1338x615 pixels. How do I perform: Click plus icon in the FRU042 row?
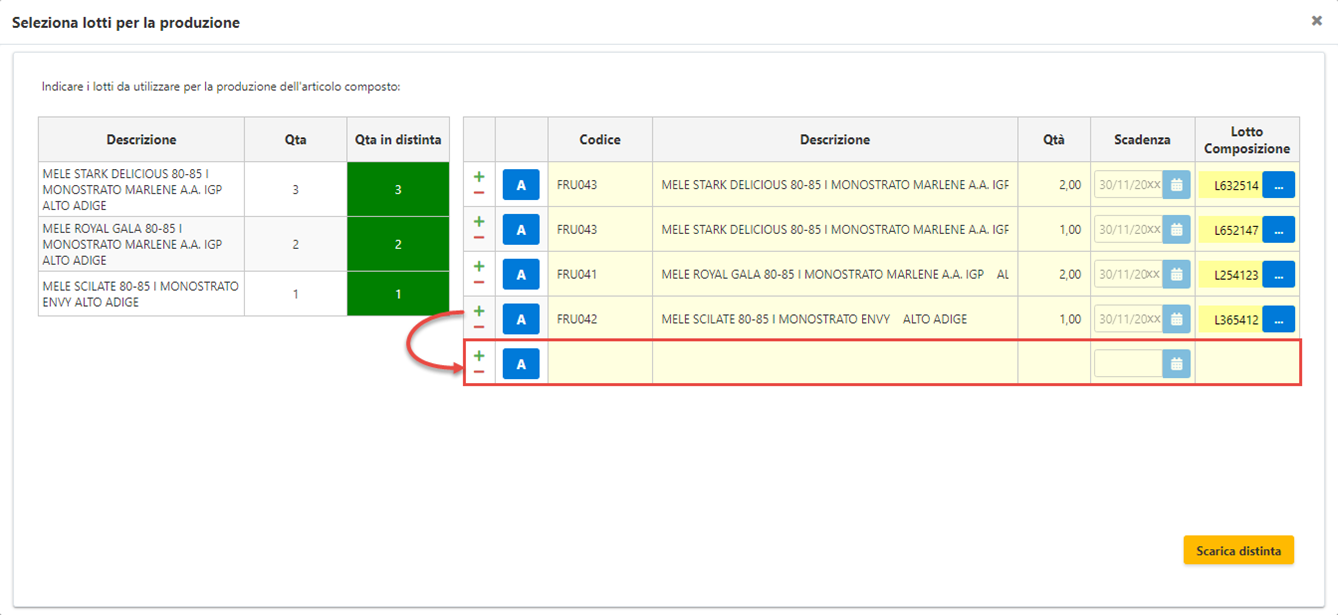tap(479, 311)
